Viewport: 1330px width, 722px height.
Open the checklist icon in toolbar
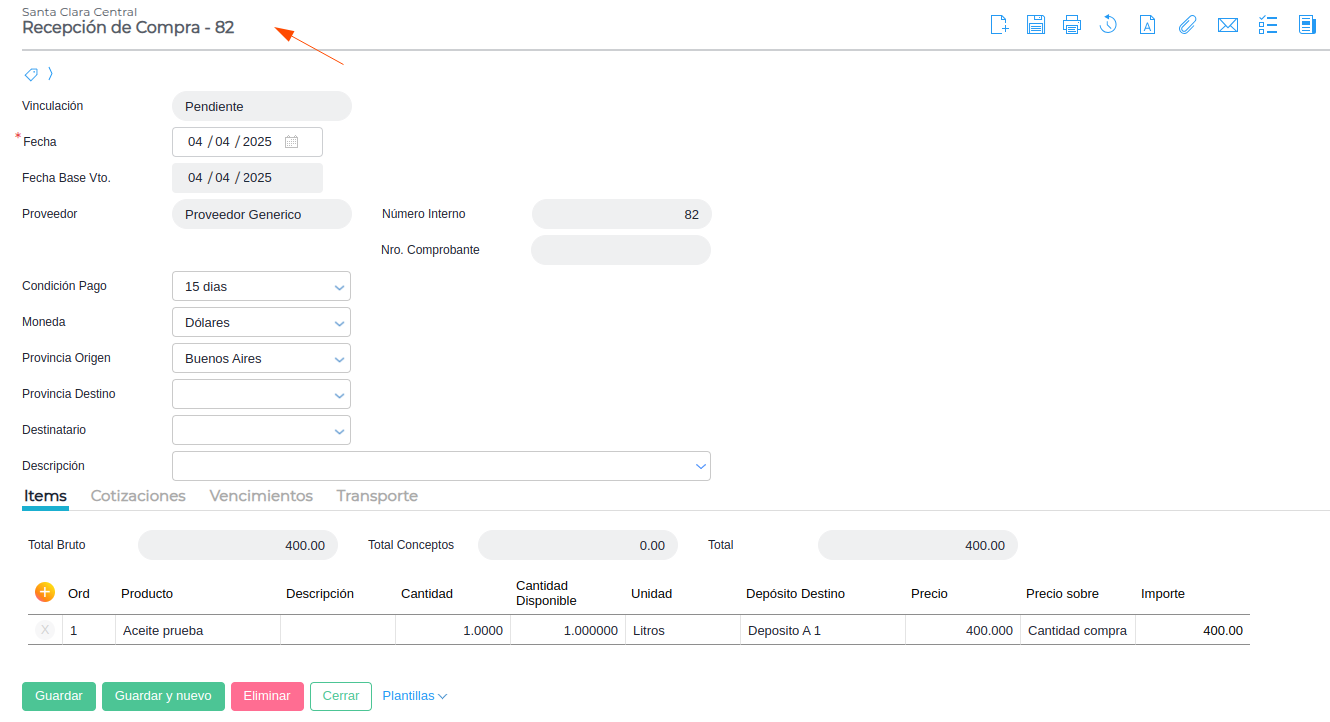coord(1268,25)
